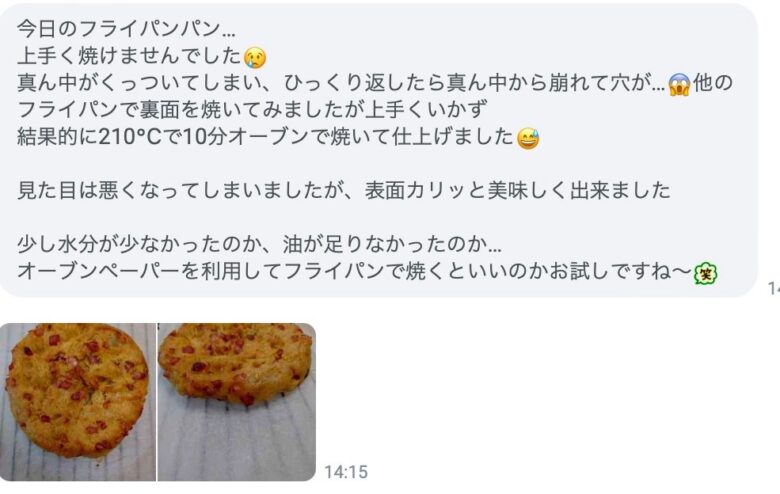Click the phrase 油が足りなかったのか…
This screenshot has width=780, height=494.
click(x=392, y=244)
